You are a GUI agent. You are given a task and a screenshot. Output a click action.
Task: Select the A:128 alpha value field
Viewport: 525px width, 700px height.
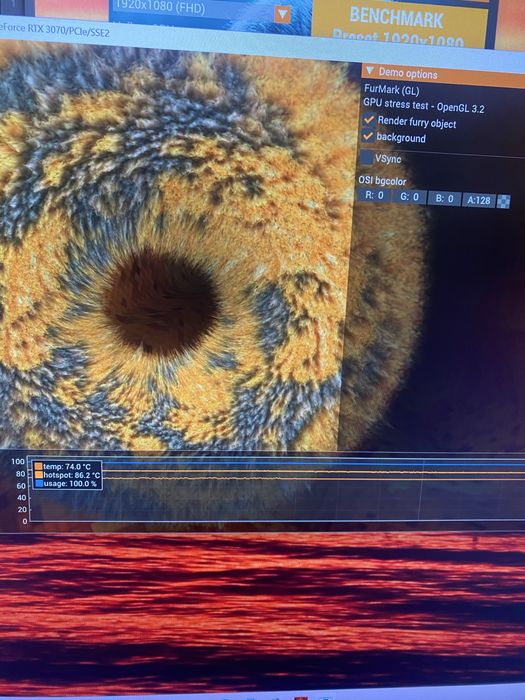pos(479,200)
